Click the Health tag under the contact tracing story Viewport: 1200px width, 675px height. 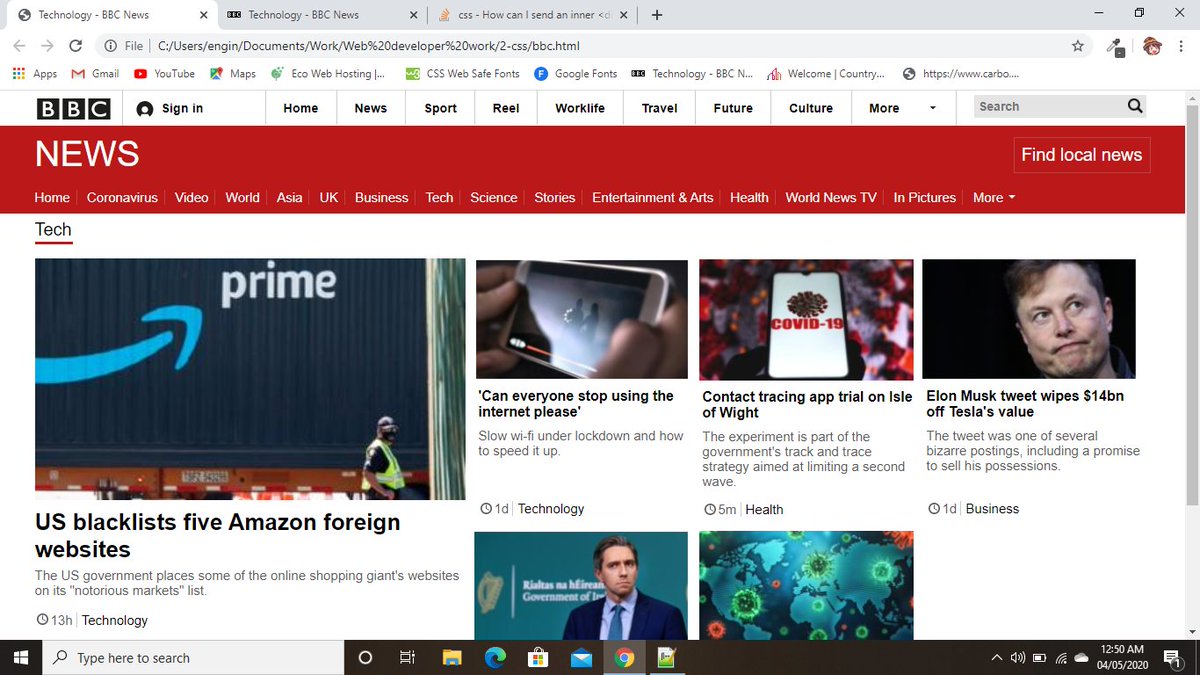coord(764,509)
